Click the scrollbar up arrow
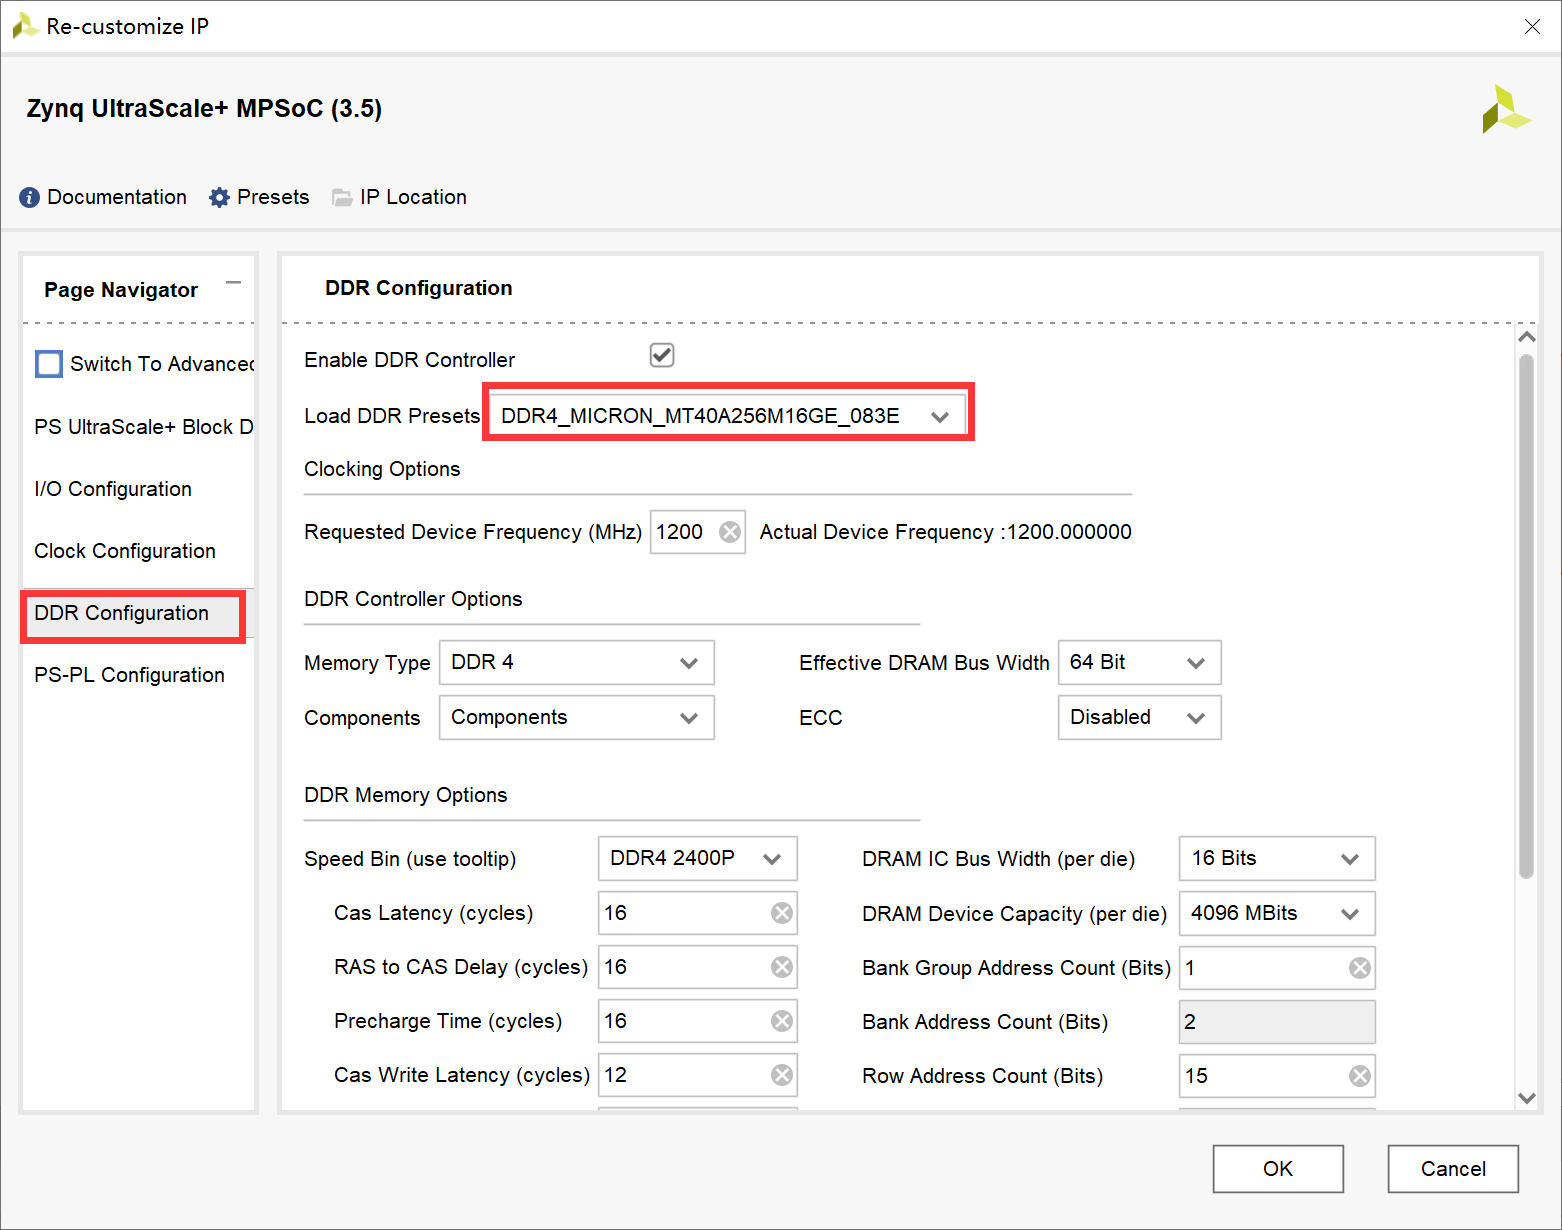Viewport: 1562px width, 1230px height. pyautogui.click(x=1526, y=337)
